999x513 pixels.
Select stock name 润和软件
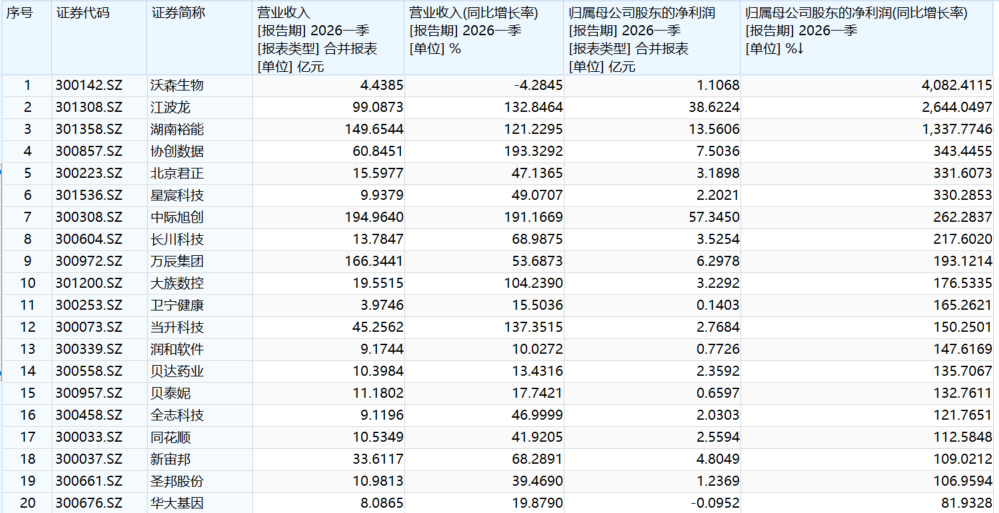[x=178, y=350]
